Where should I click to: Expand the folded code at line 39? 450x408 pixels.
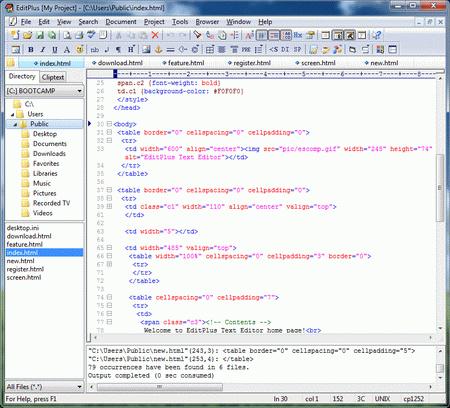[109, 207]
